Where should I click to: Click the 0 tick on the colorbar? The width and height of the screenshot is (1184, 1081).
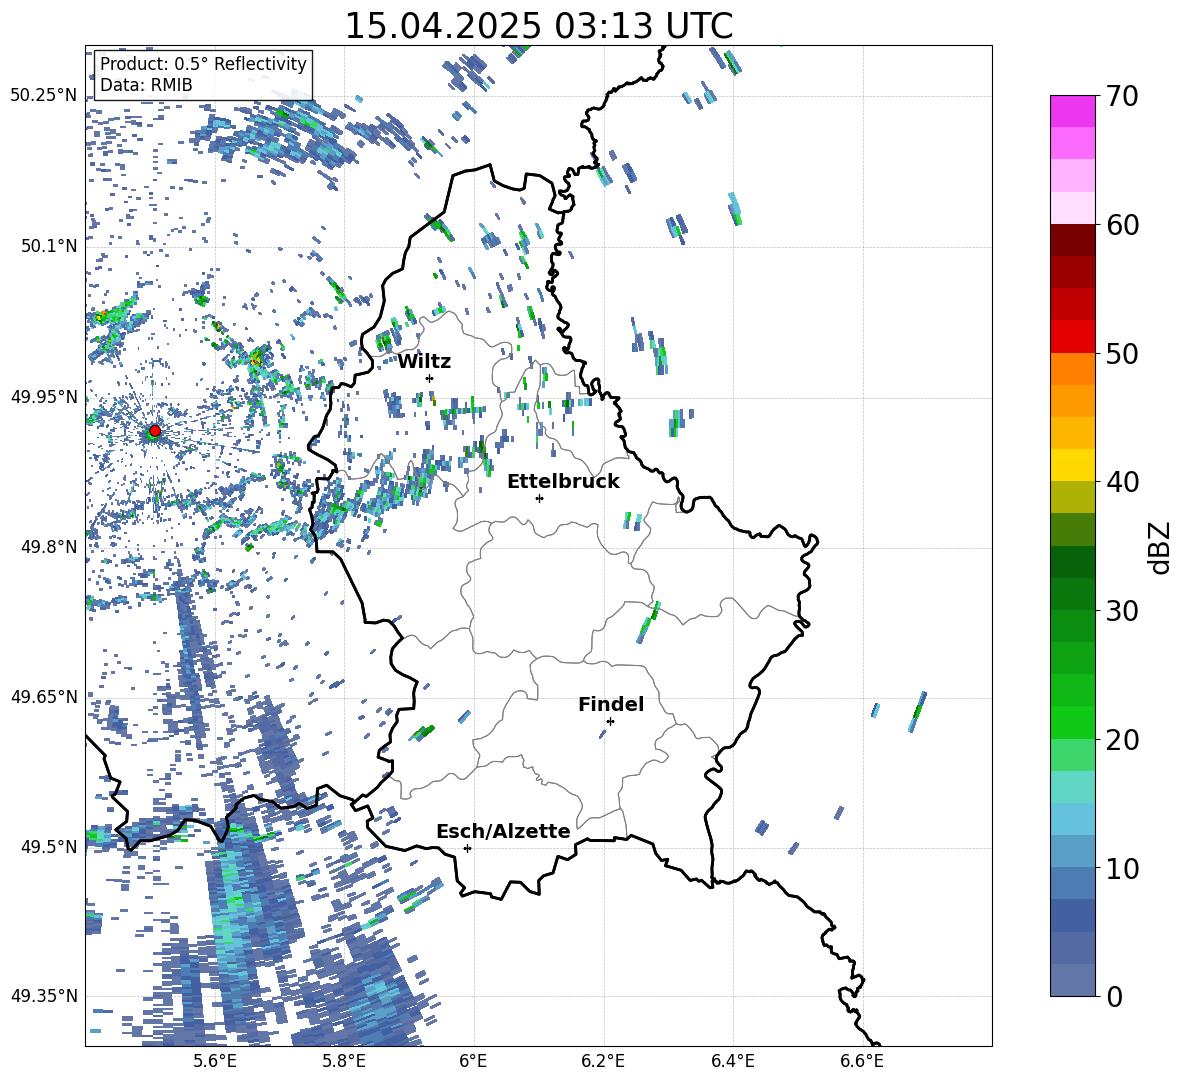(1114, 996)
